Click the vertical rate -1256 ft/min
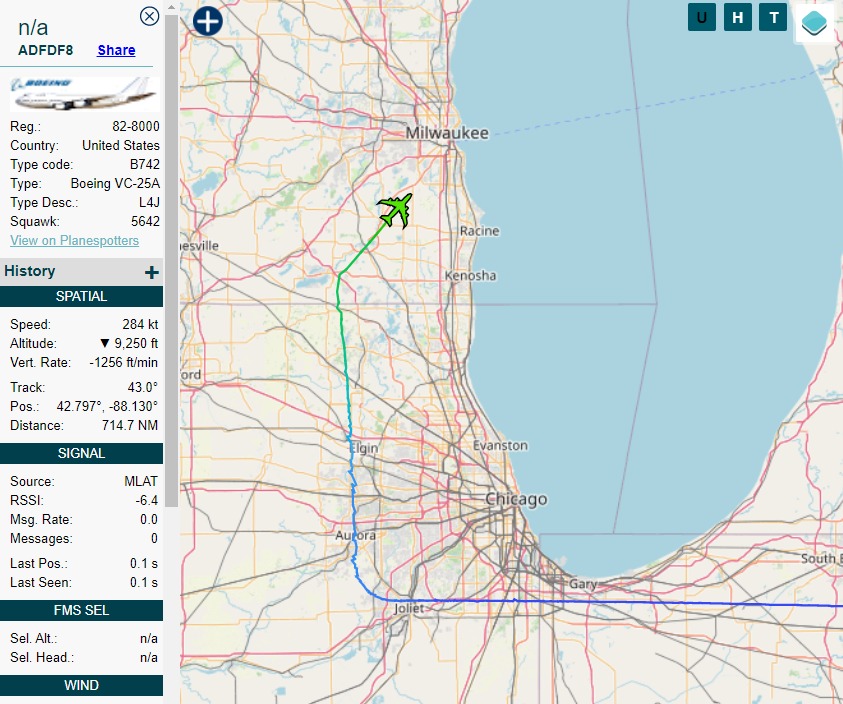843x704 pixels. [124, 362]
